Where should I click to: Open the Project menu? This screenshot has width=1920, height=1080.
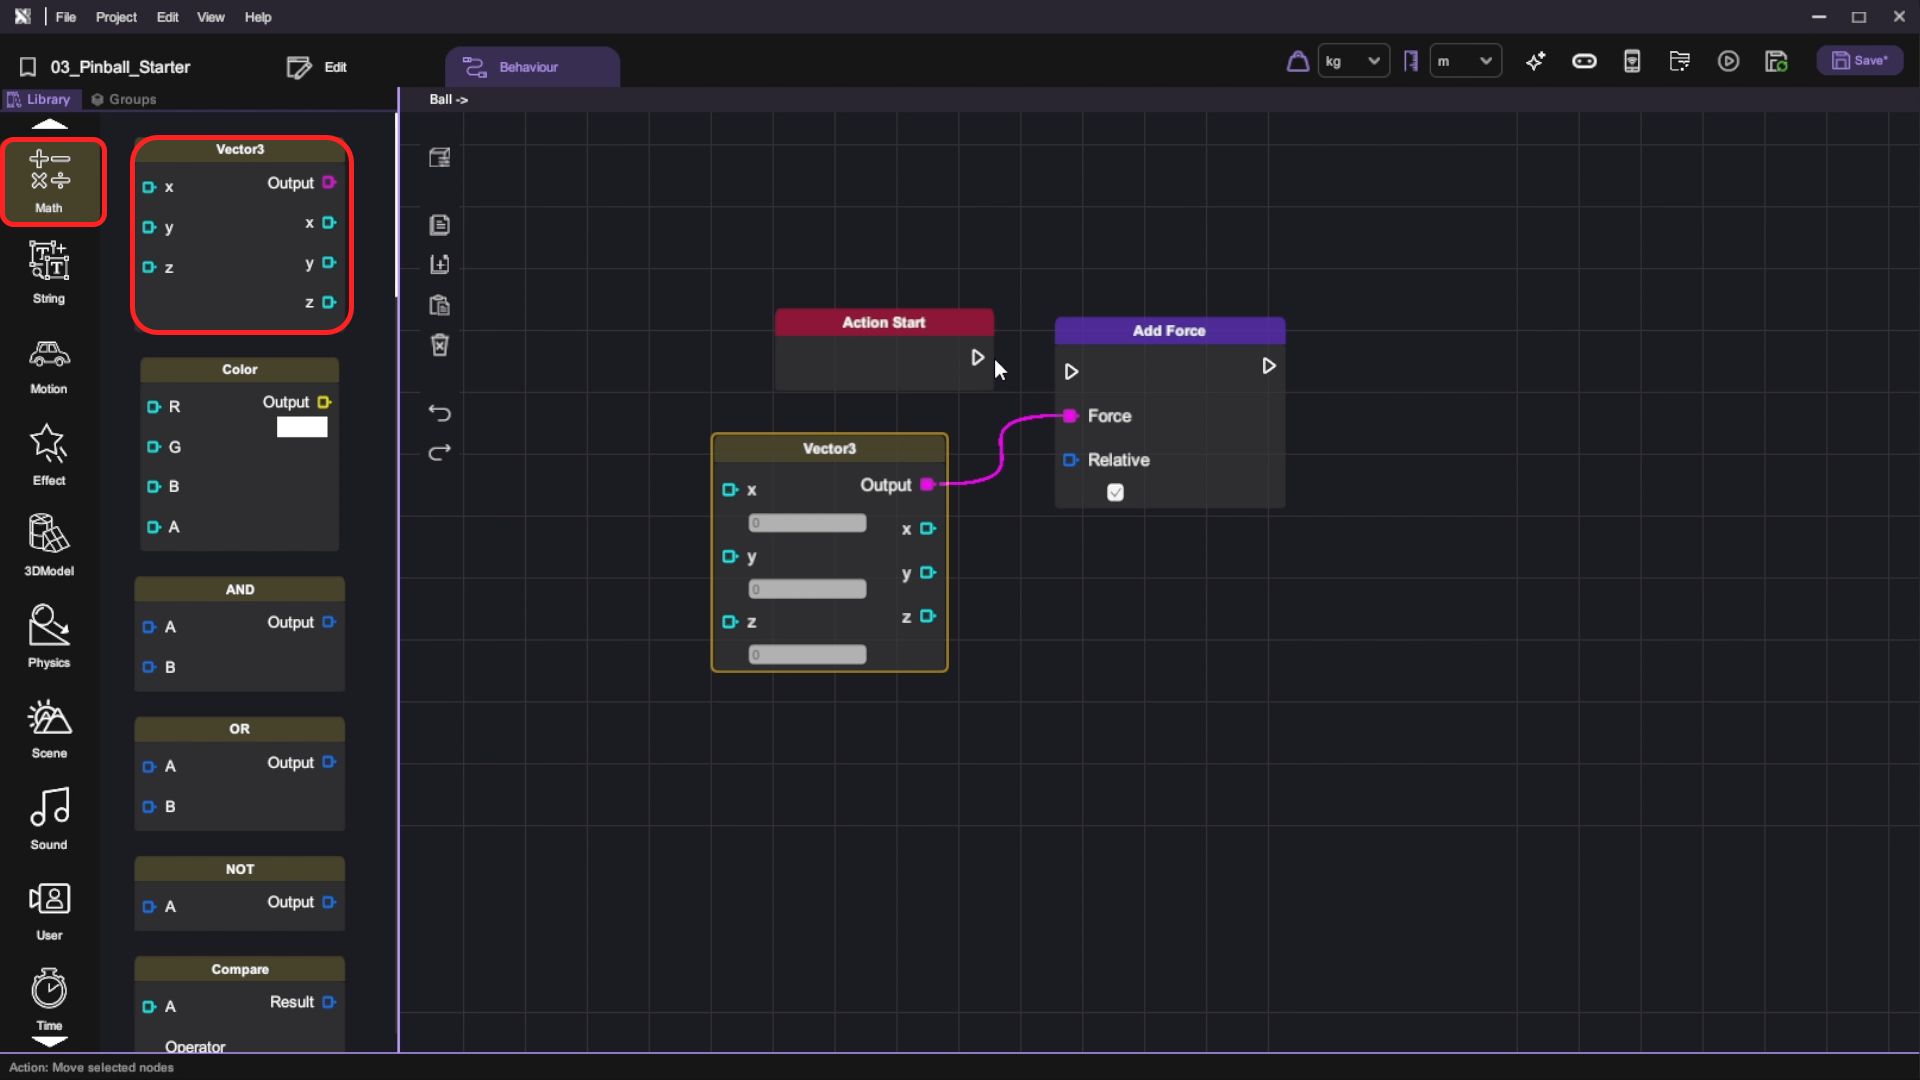coord(116,17)
